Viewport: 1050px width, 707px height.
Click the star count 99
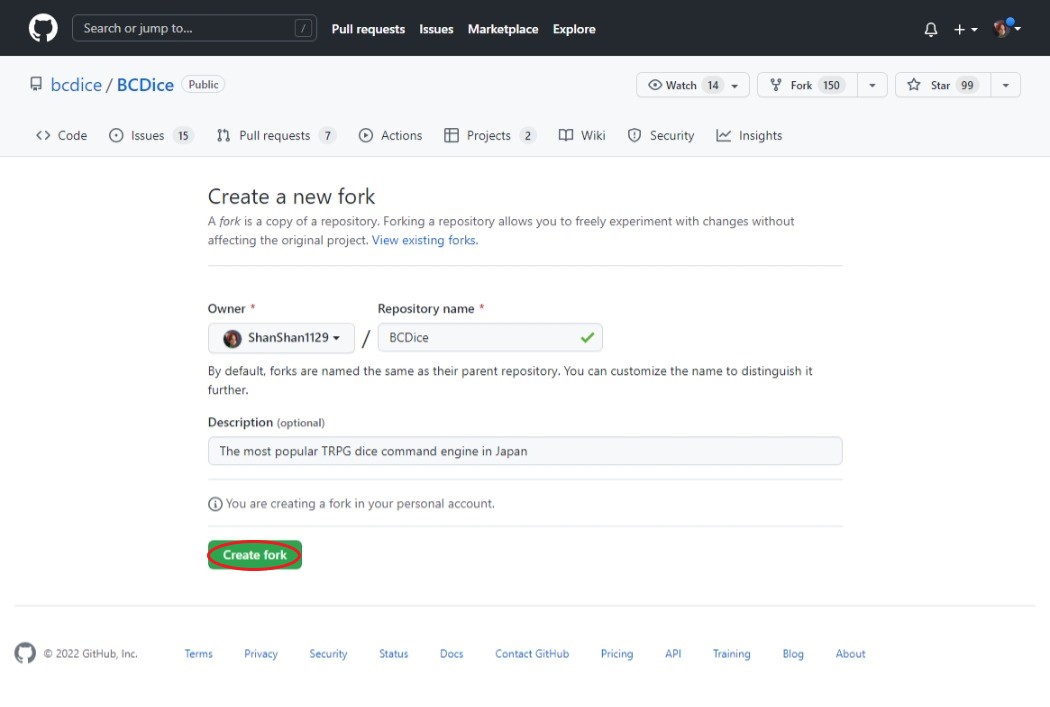coord(967,85)
